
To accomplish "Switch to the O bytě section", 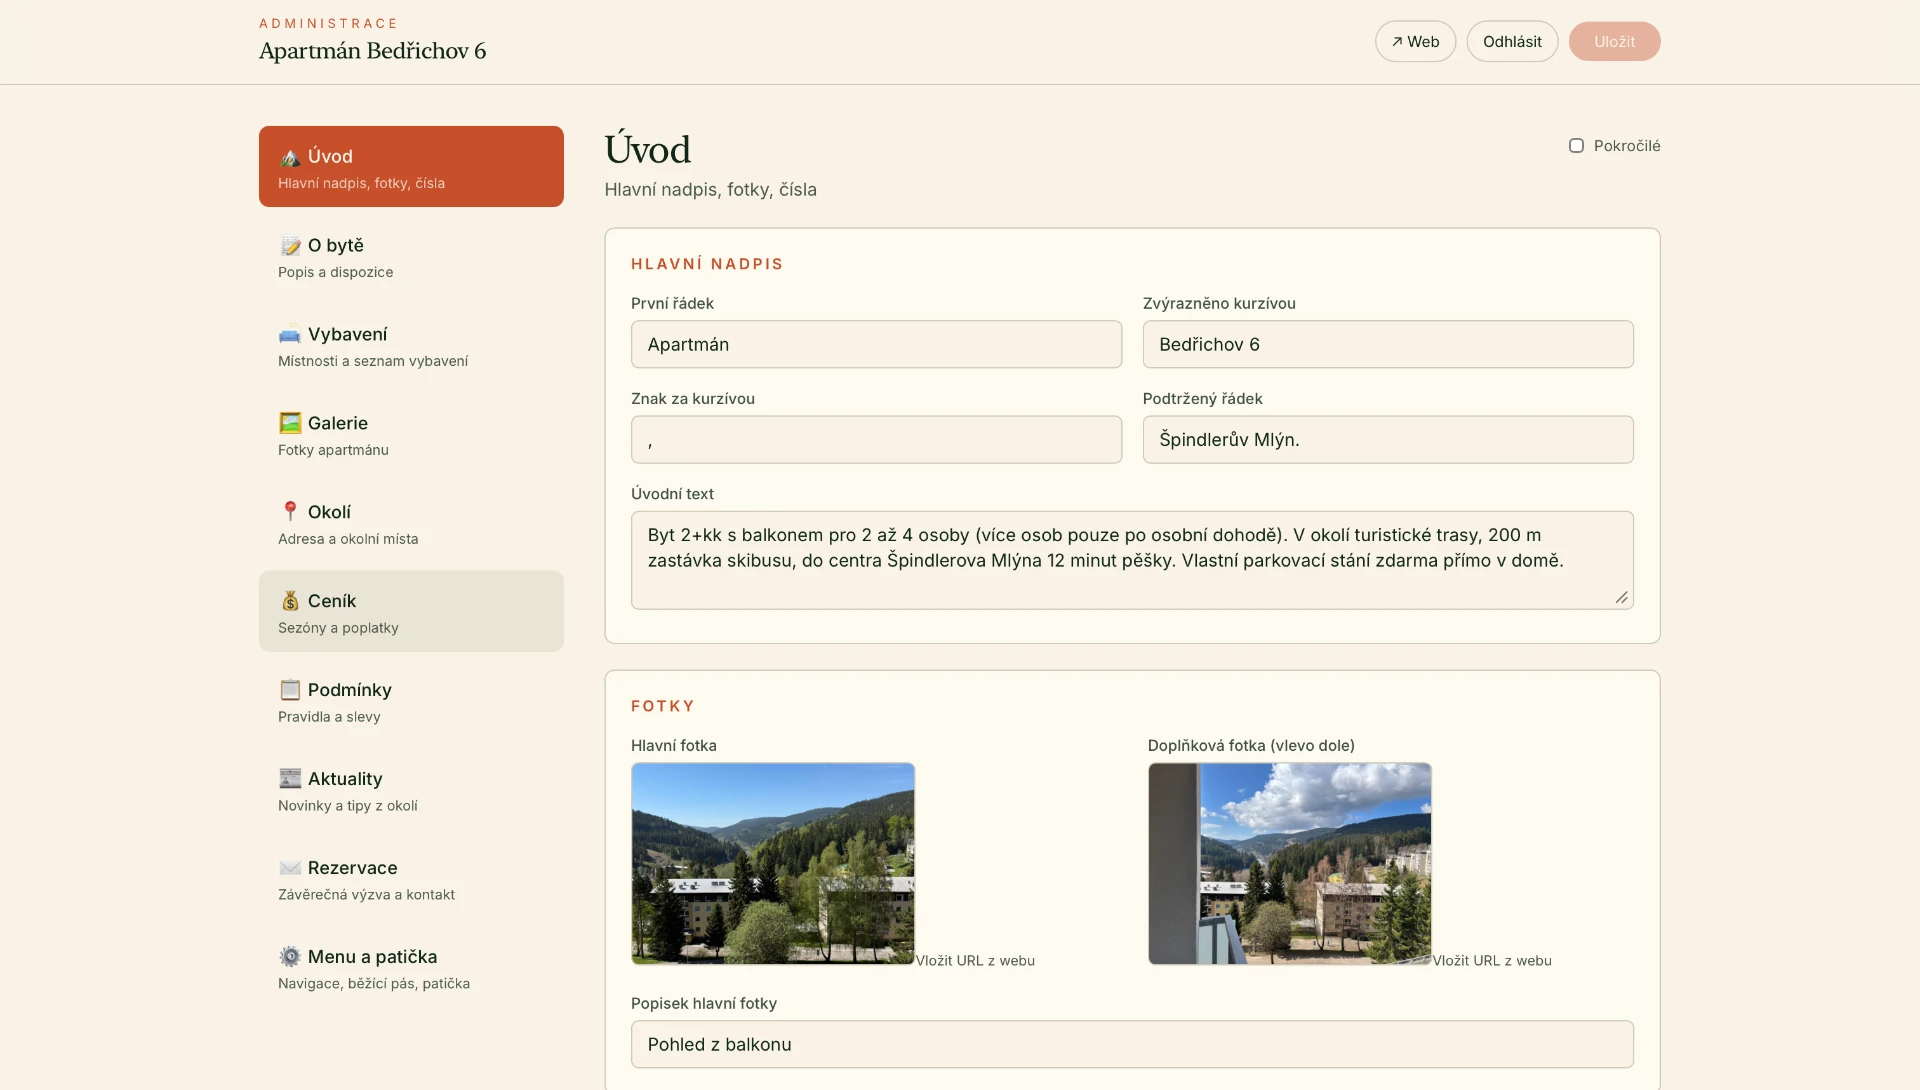I will tap(411, 256).
